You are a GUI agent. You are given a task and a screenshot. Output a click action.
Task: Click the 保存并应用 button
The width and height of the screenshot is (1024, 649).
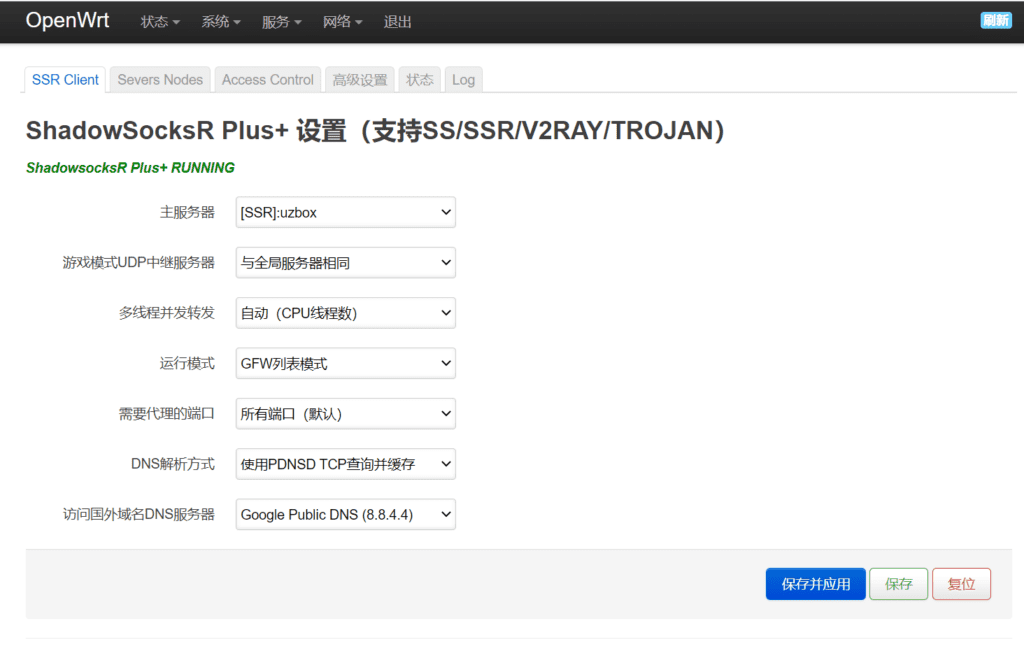click(815, 583)
